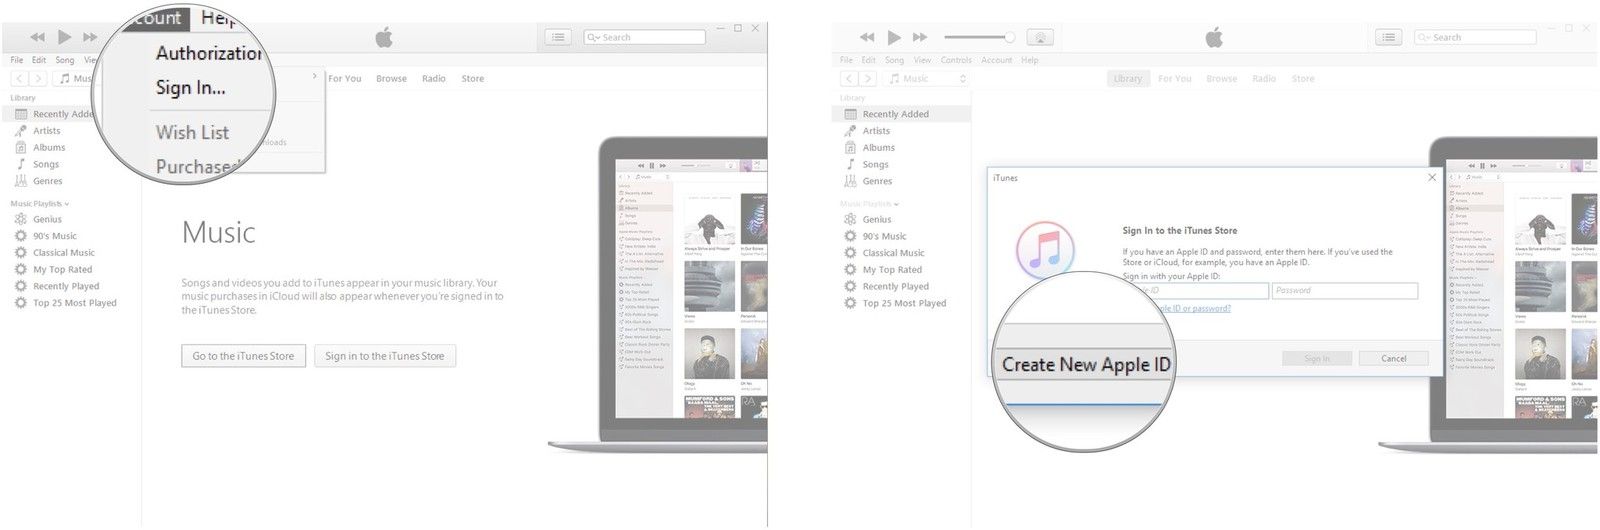Image resolution: width=1600 pixels, height=530 pixels.
Task: Select Genres in right window sidebar
Action: pyautogui.click(x=878, y=182)
